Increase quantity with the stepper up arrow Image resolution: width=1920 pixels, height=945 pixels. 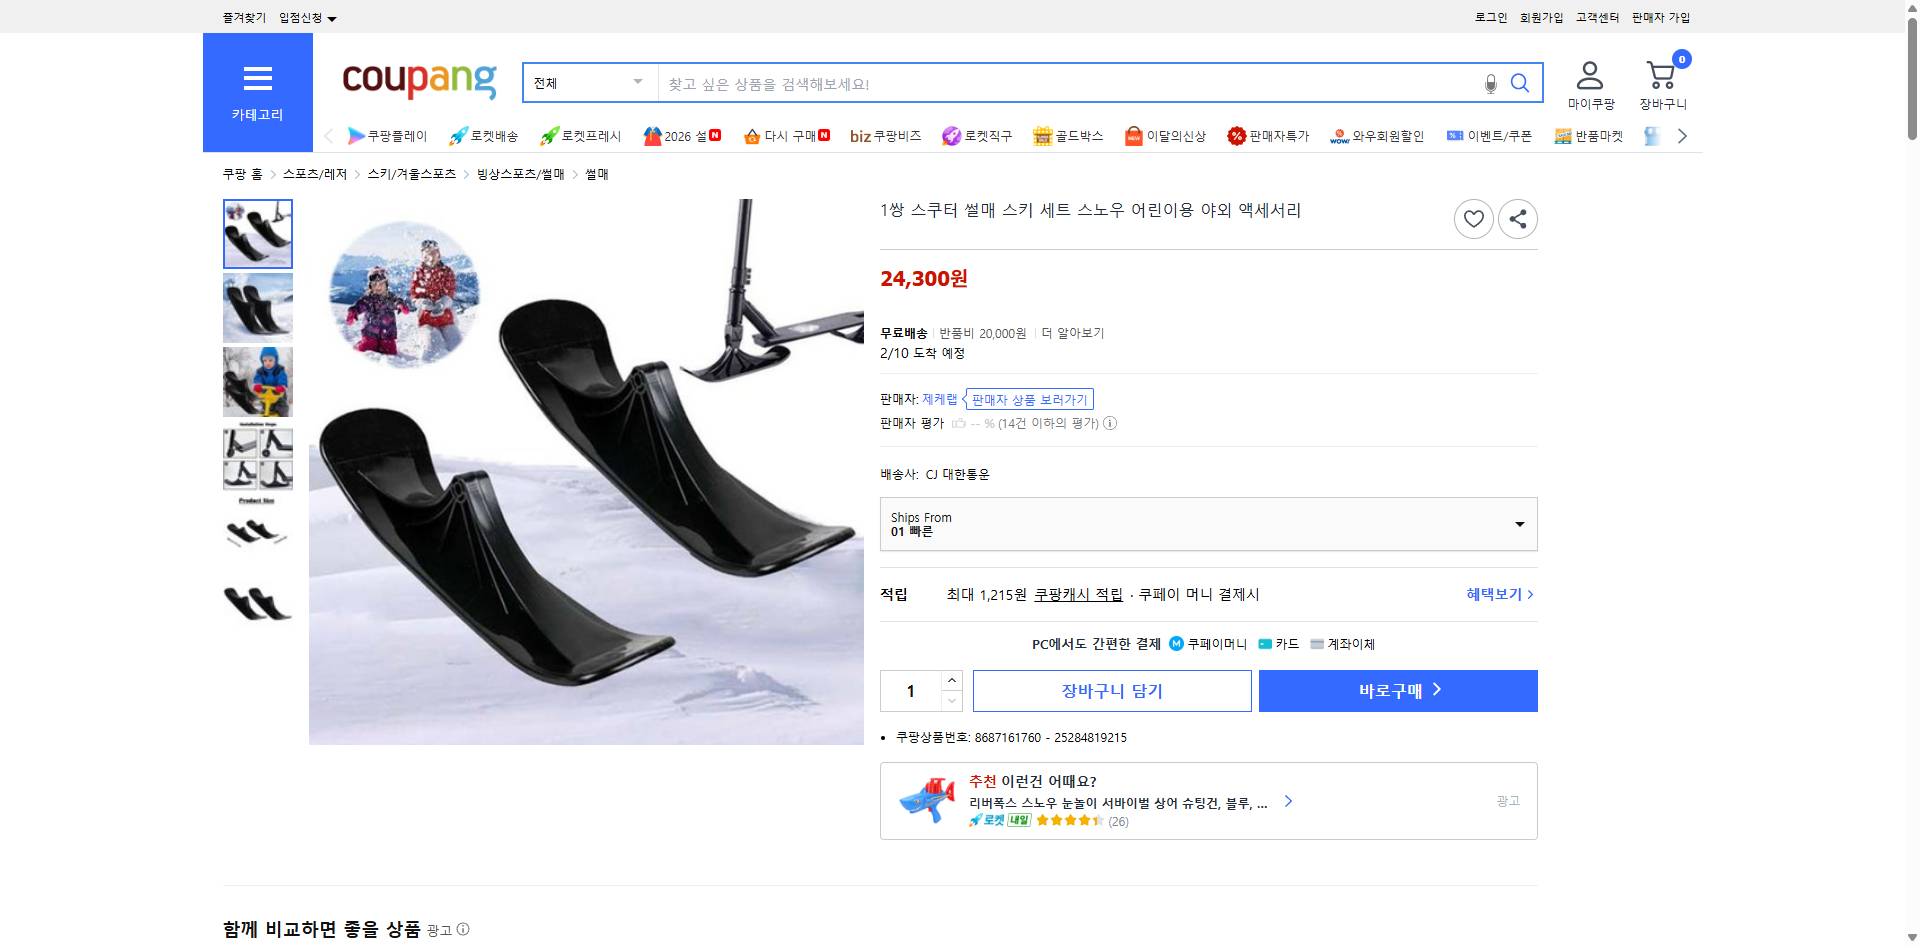[x=951, y=679]
